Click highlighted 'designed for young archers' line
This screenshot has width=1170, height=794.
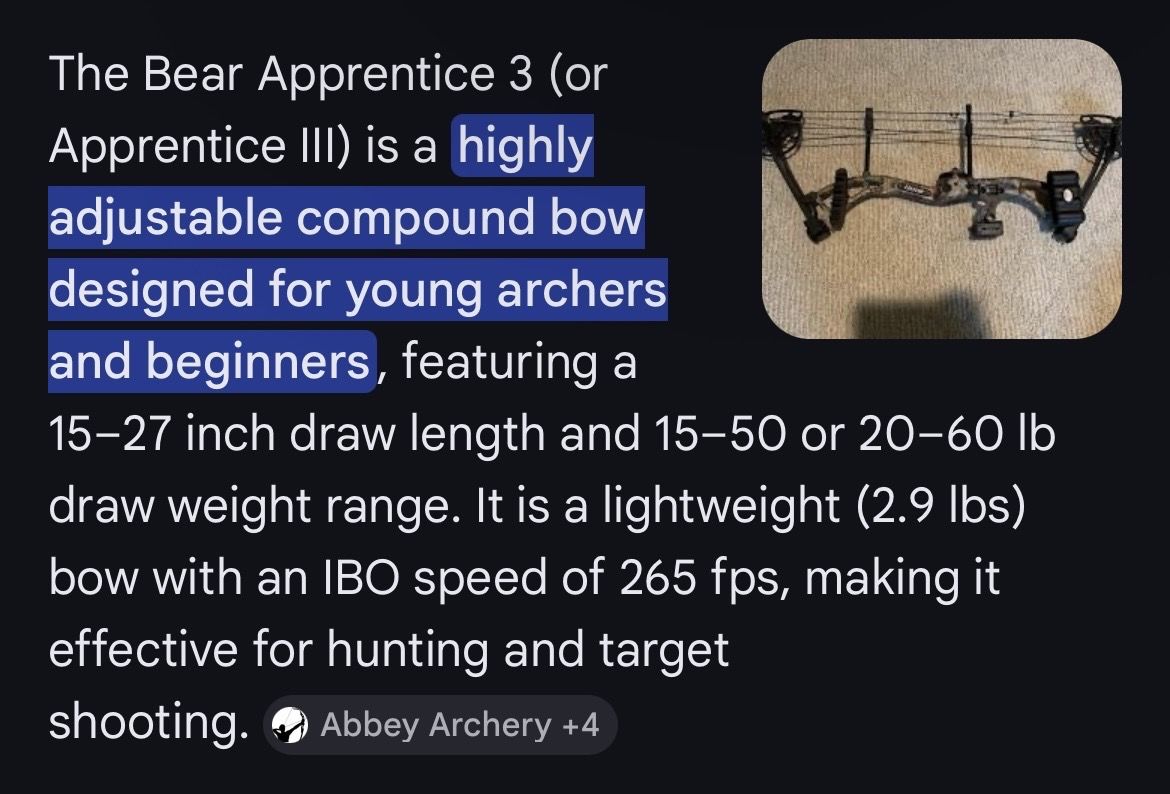(357, 290)
